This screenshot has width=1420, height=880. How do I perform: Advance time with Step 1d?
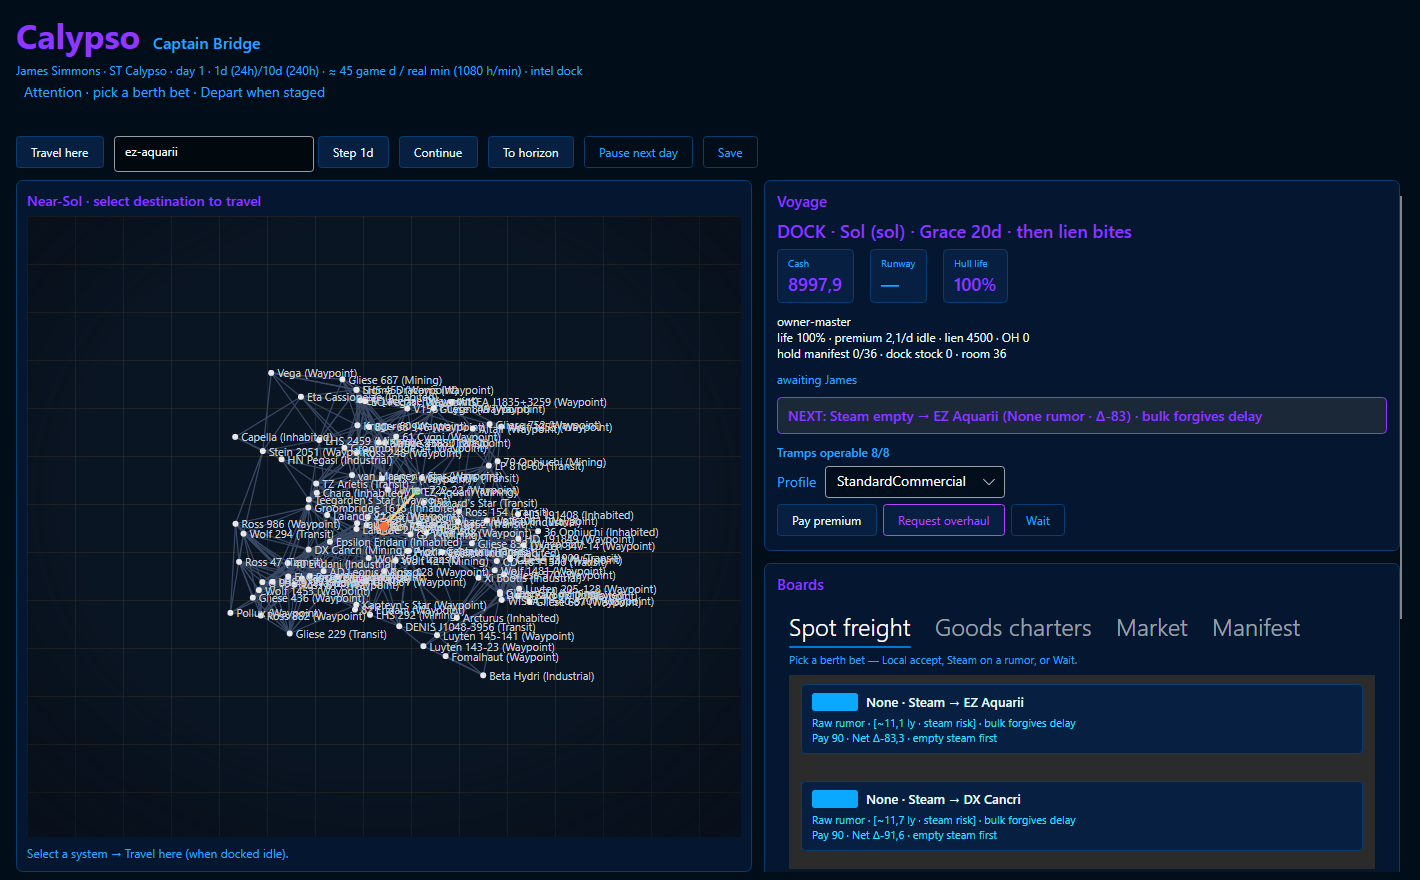[x=353, y=153]
